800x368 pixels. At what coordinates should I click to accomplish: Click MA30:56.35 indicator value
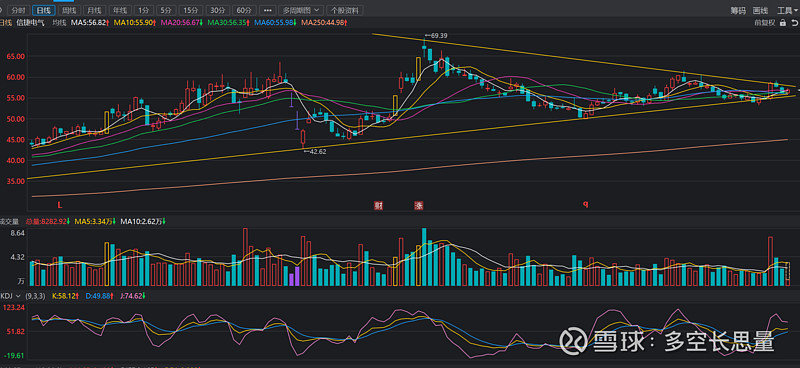(x=229, y=22)
